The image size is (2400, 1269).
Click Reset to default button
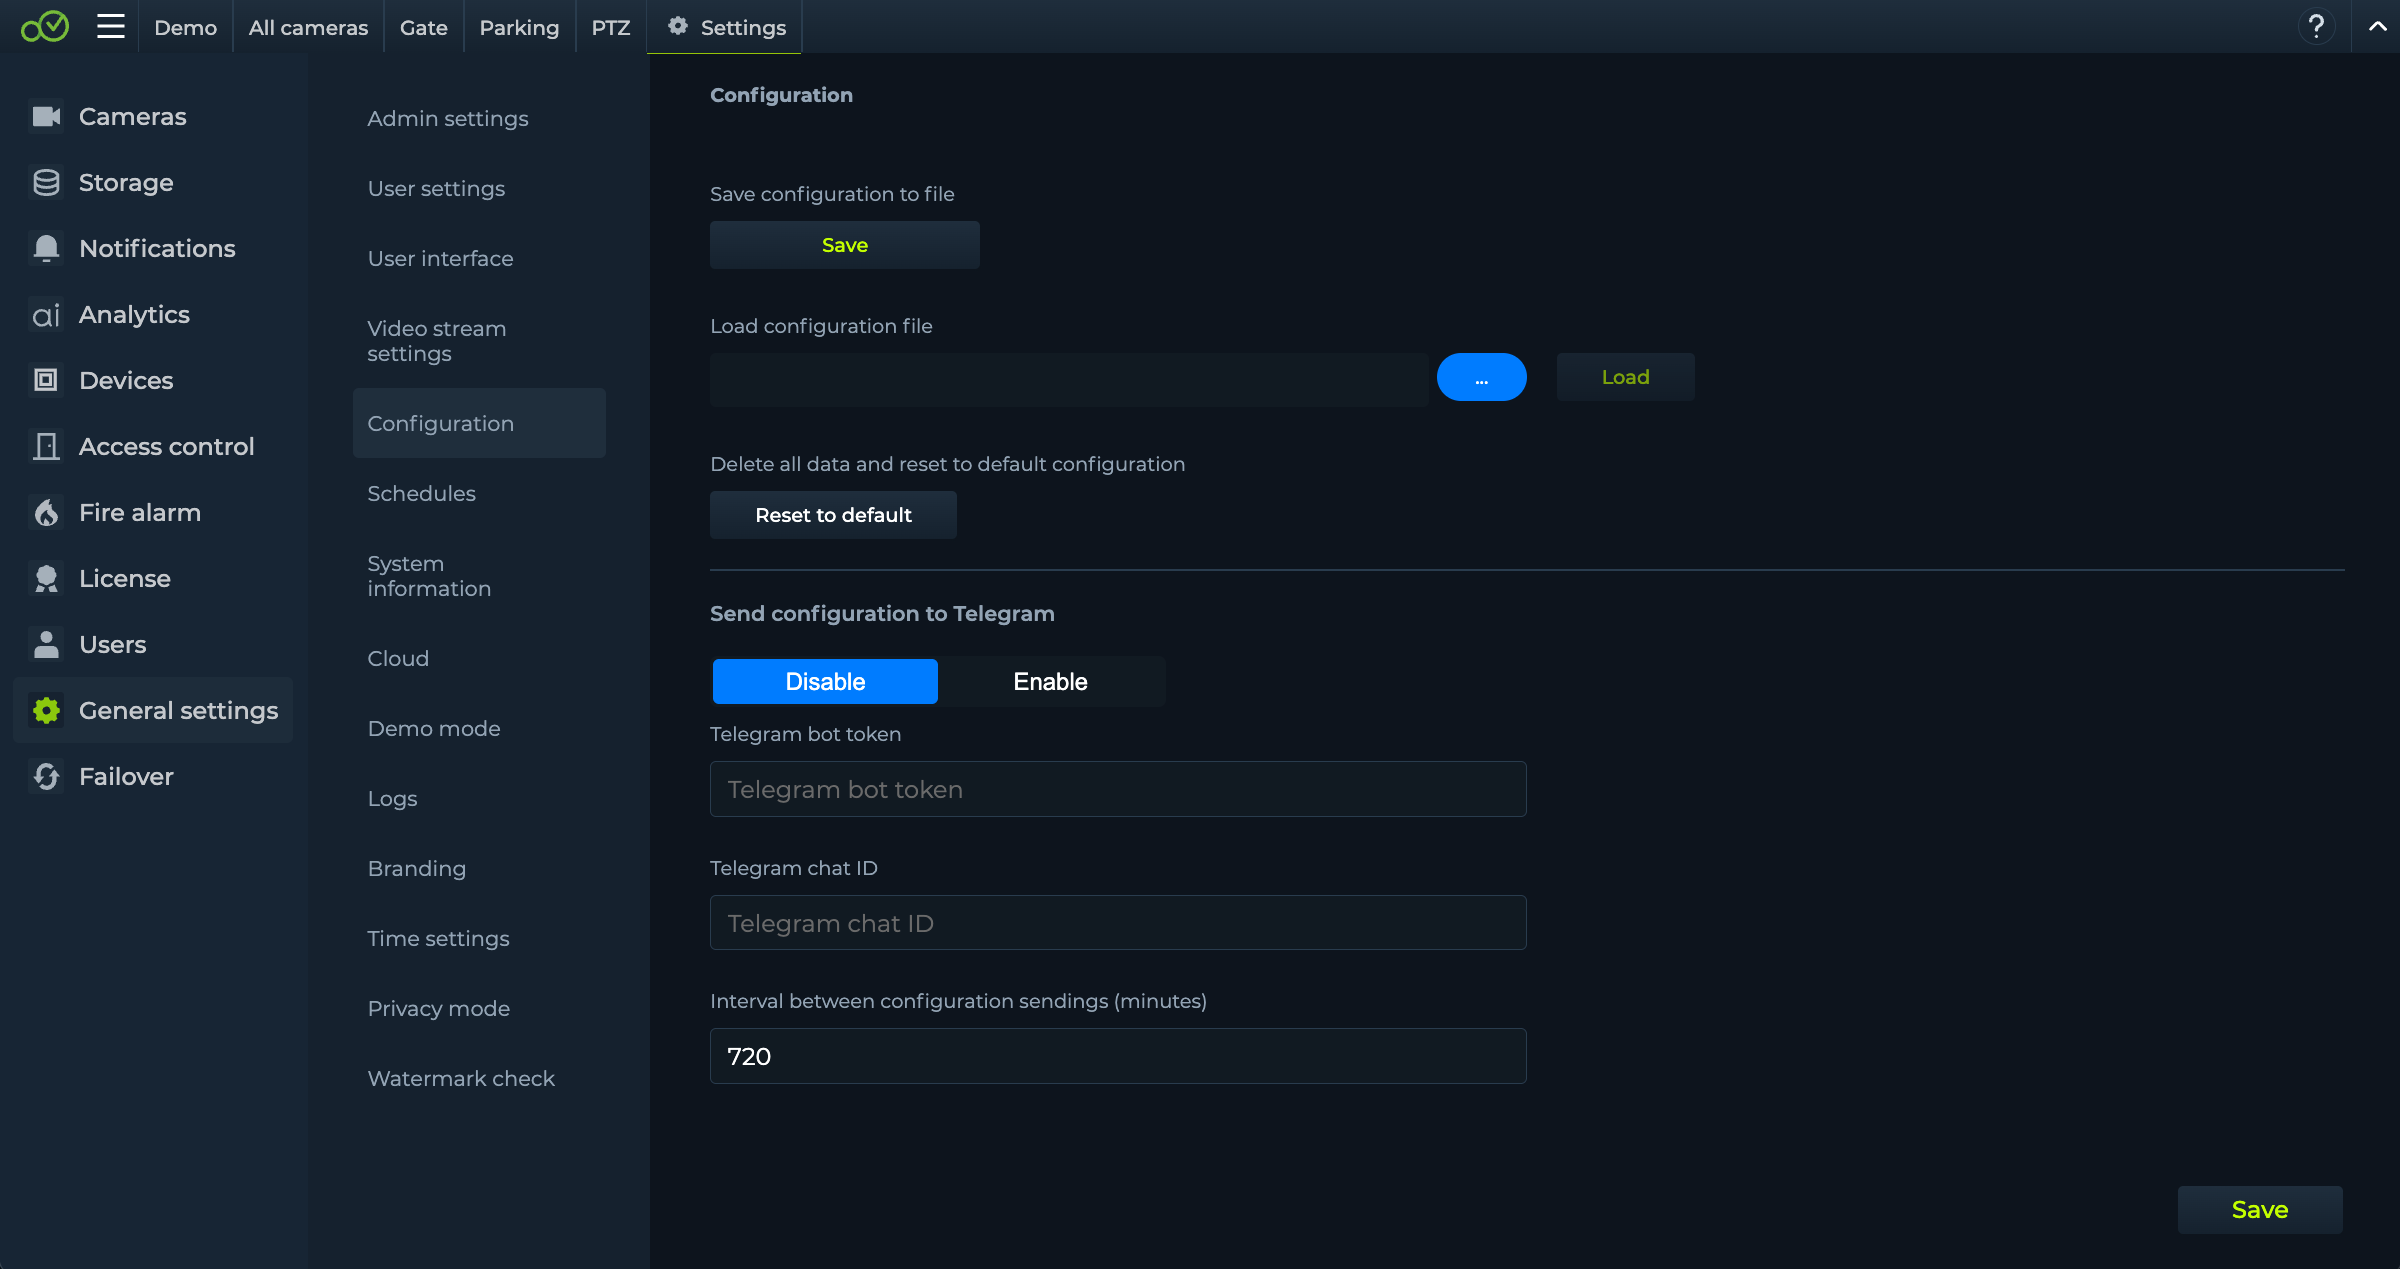833,515
